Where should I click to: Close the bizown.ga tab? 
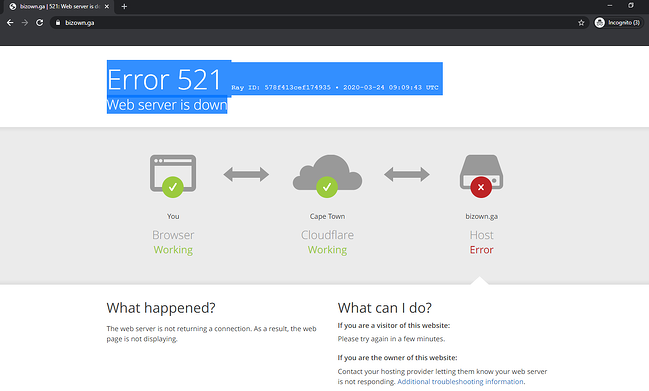pyautogui.click(x=107, y=6)
